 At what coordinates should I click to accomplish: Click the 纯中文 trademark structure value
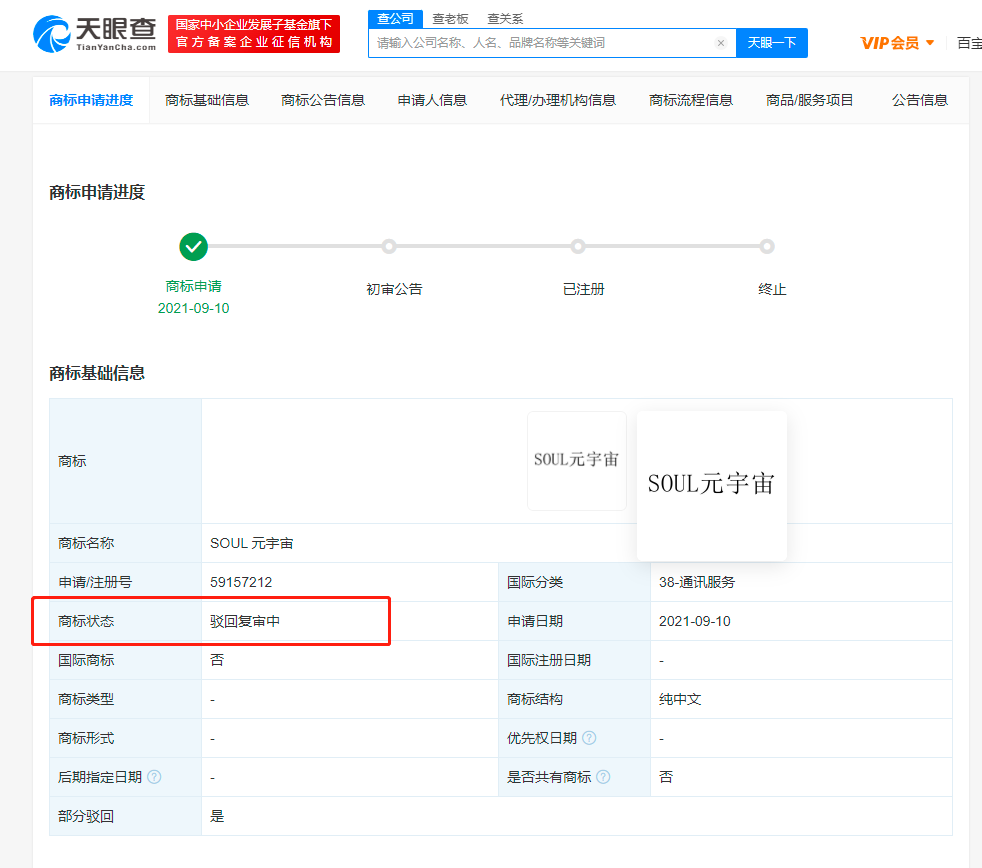(680, 699)
